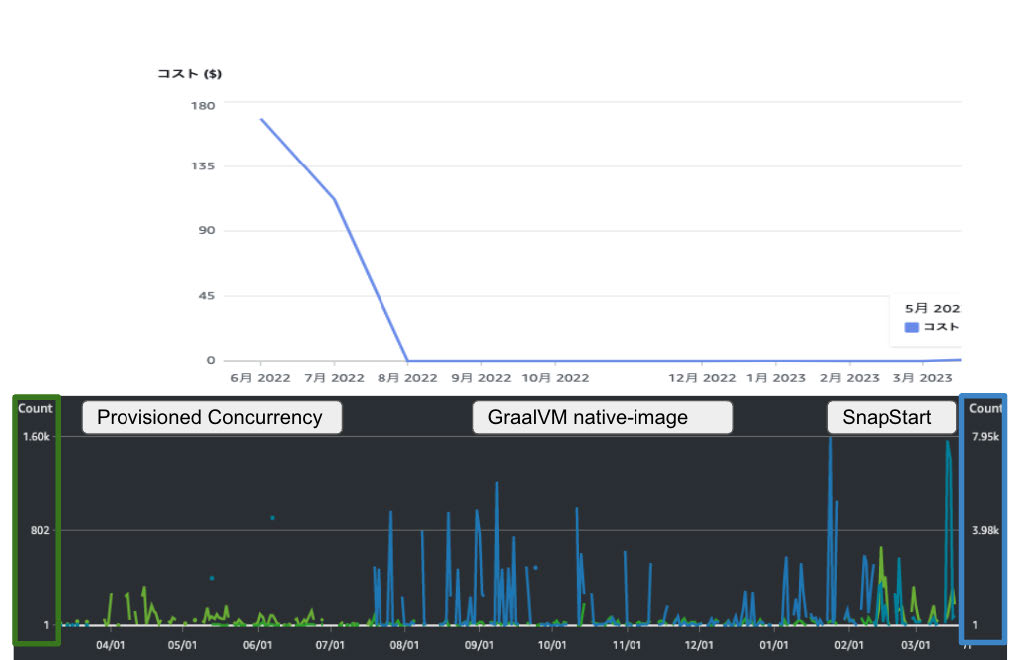Click the 3月 2023 x-axis label
This screenshot has width=1015, height=660.
click(922, 378)
